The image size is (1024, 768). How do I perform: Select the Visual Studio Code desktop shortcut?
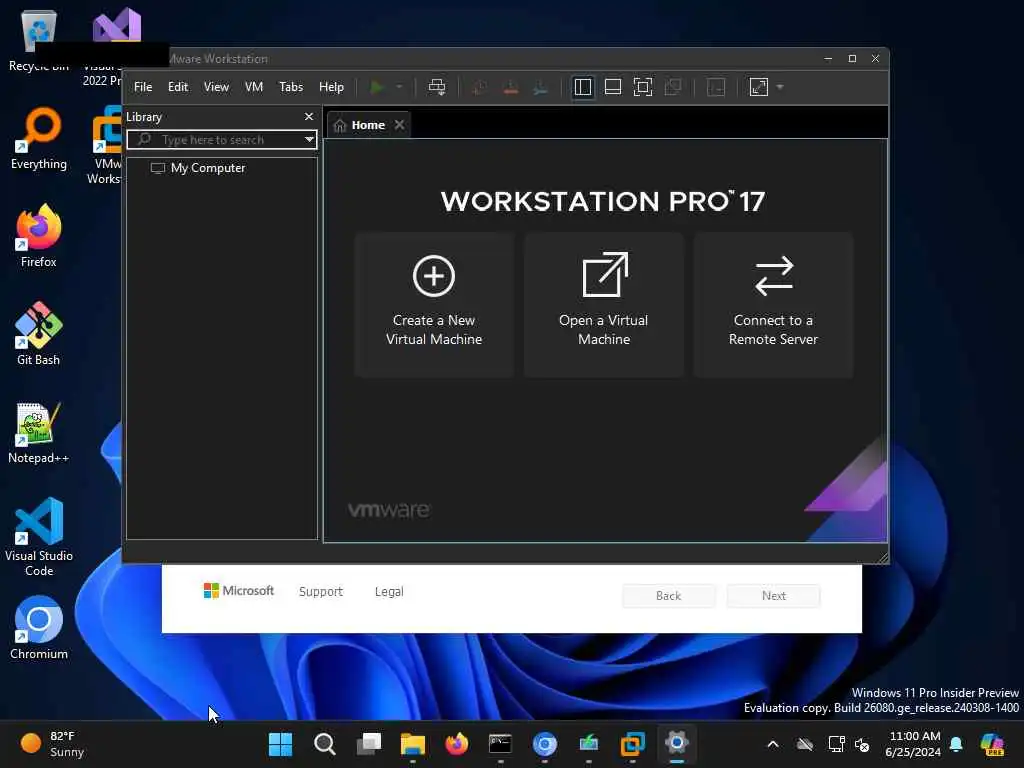click(x=39, y=537)
